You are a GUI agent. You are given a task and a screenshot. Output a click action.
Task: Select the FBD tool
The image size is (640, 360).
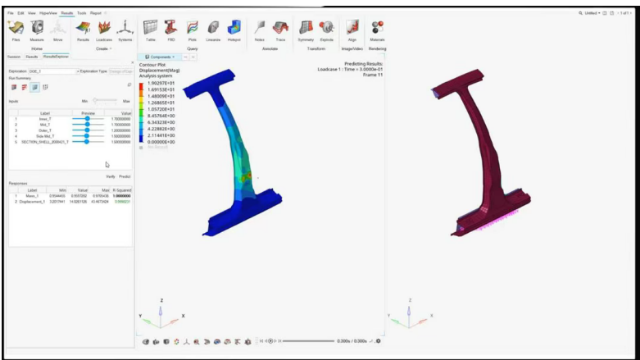(x=171, y=31)
